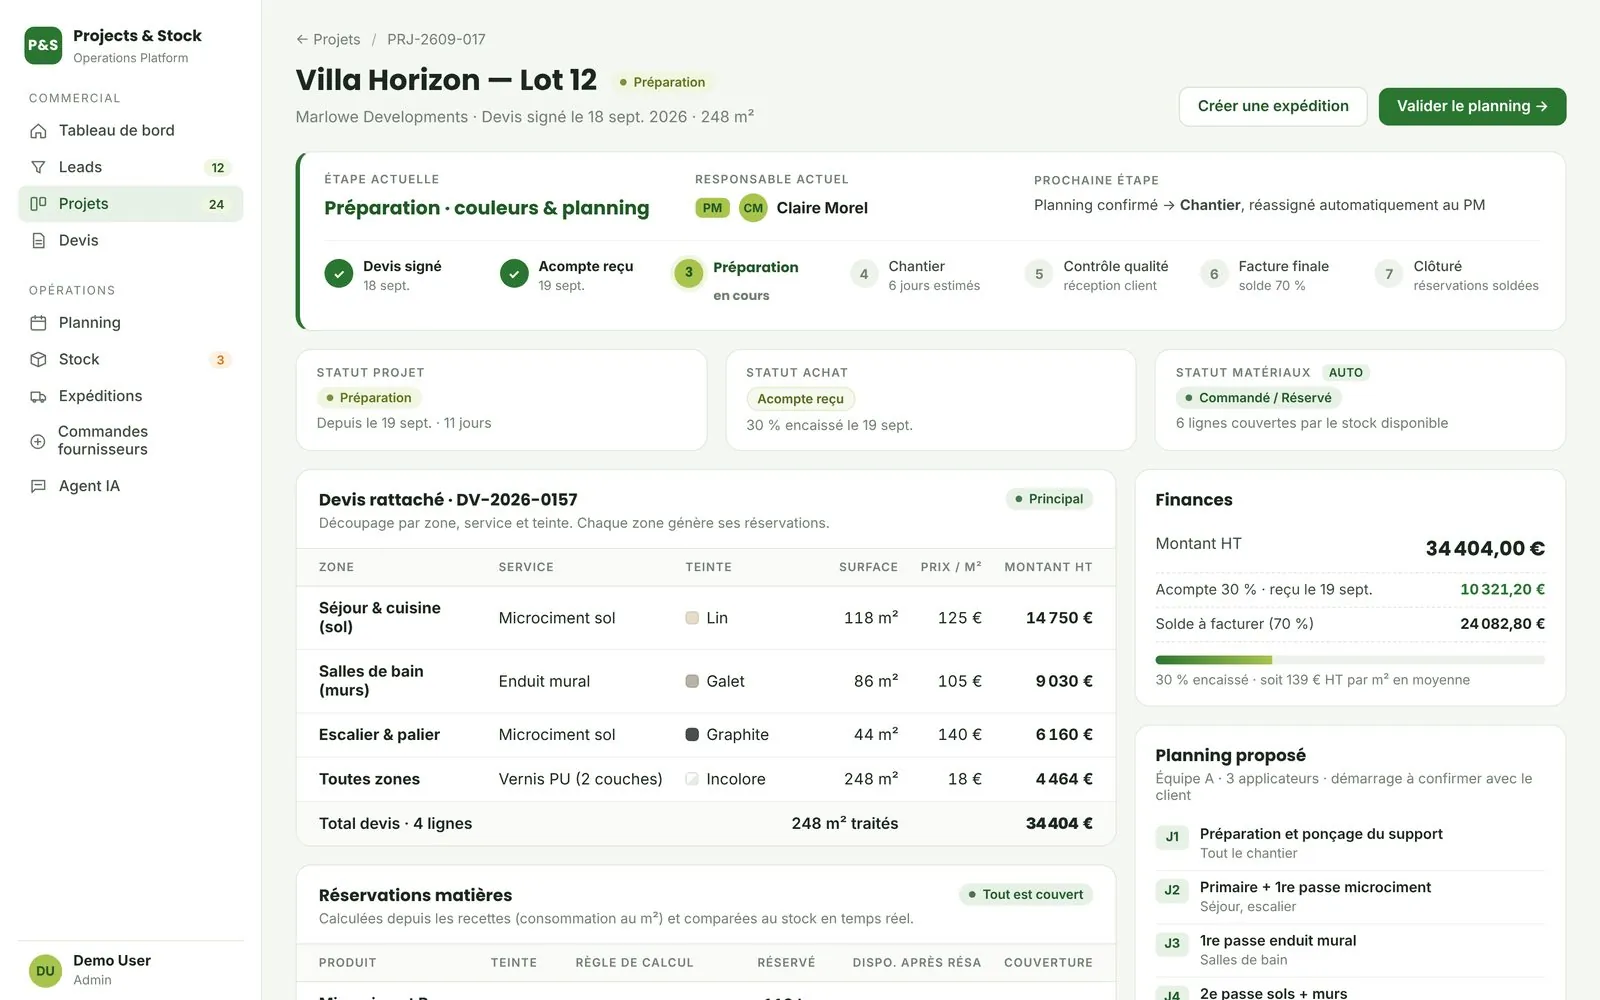Click the Leads funnel icon
The width and height of the screenshot is (1600, 1000).
38,167
